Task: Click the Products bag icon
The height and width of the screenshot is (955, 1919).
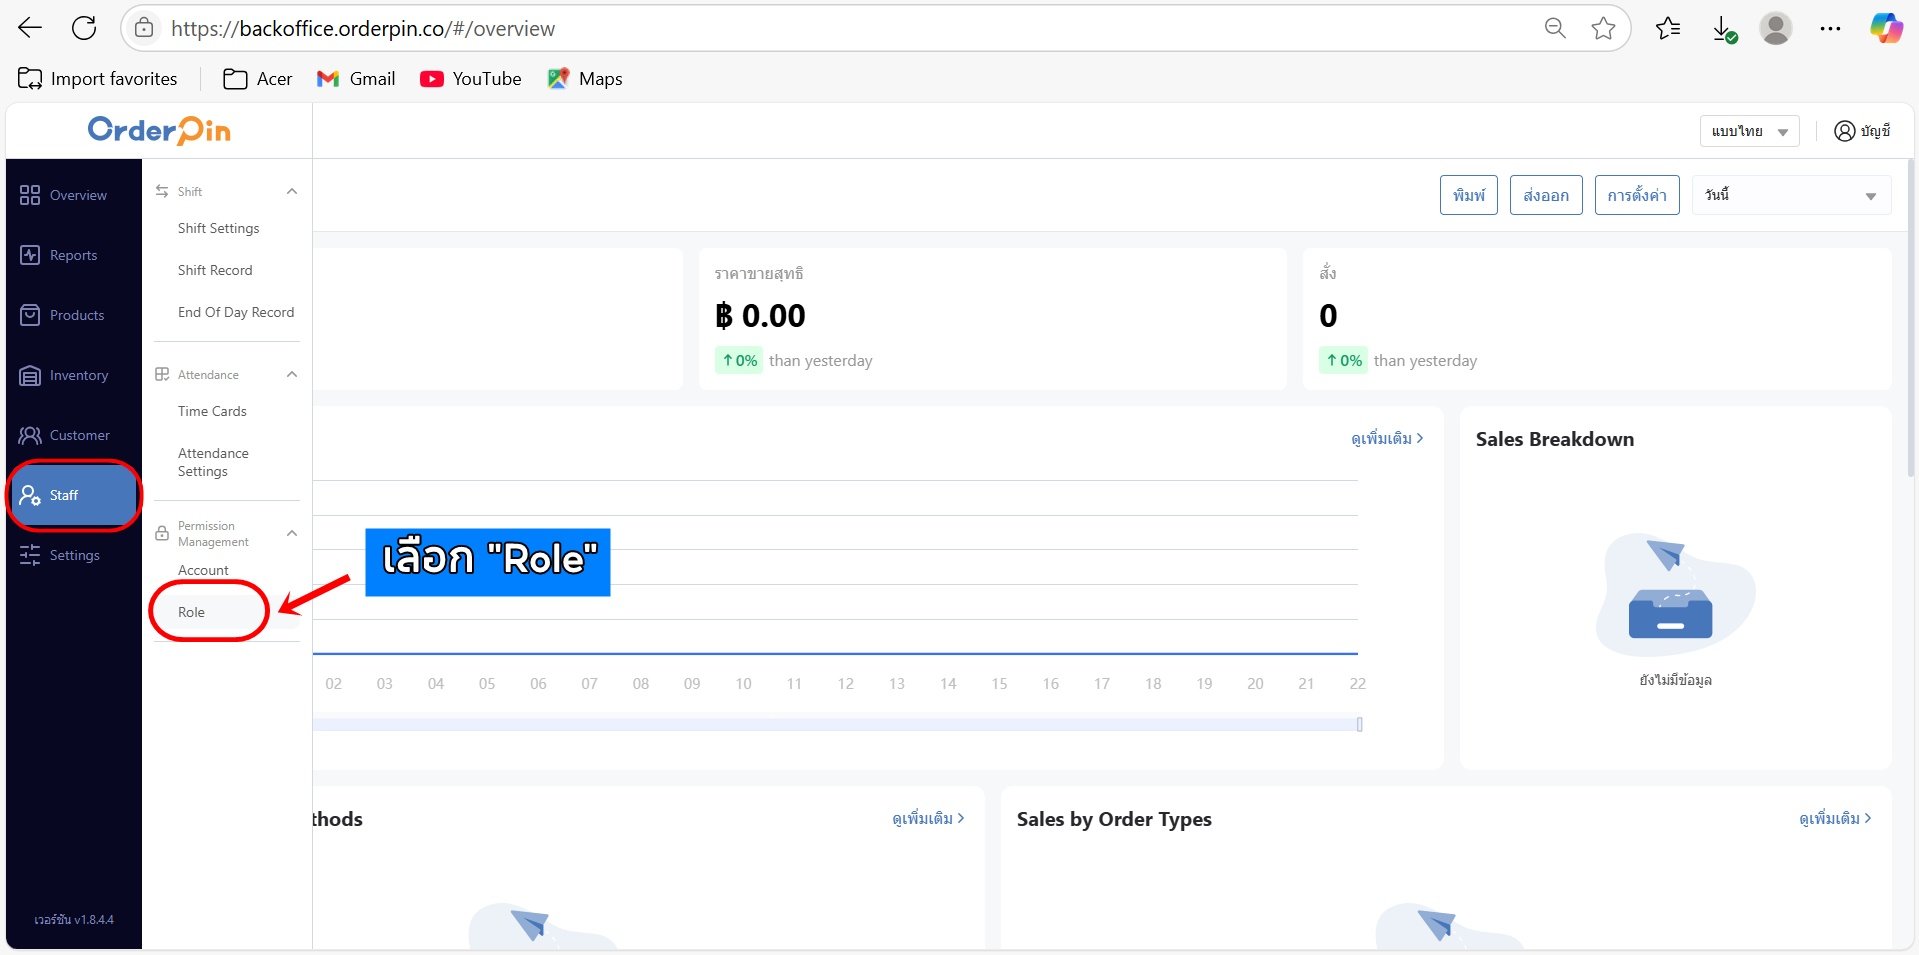Action: pyautogui.click(x=30, y=315)
